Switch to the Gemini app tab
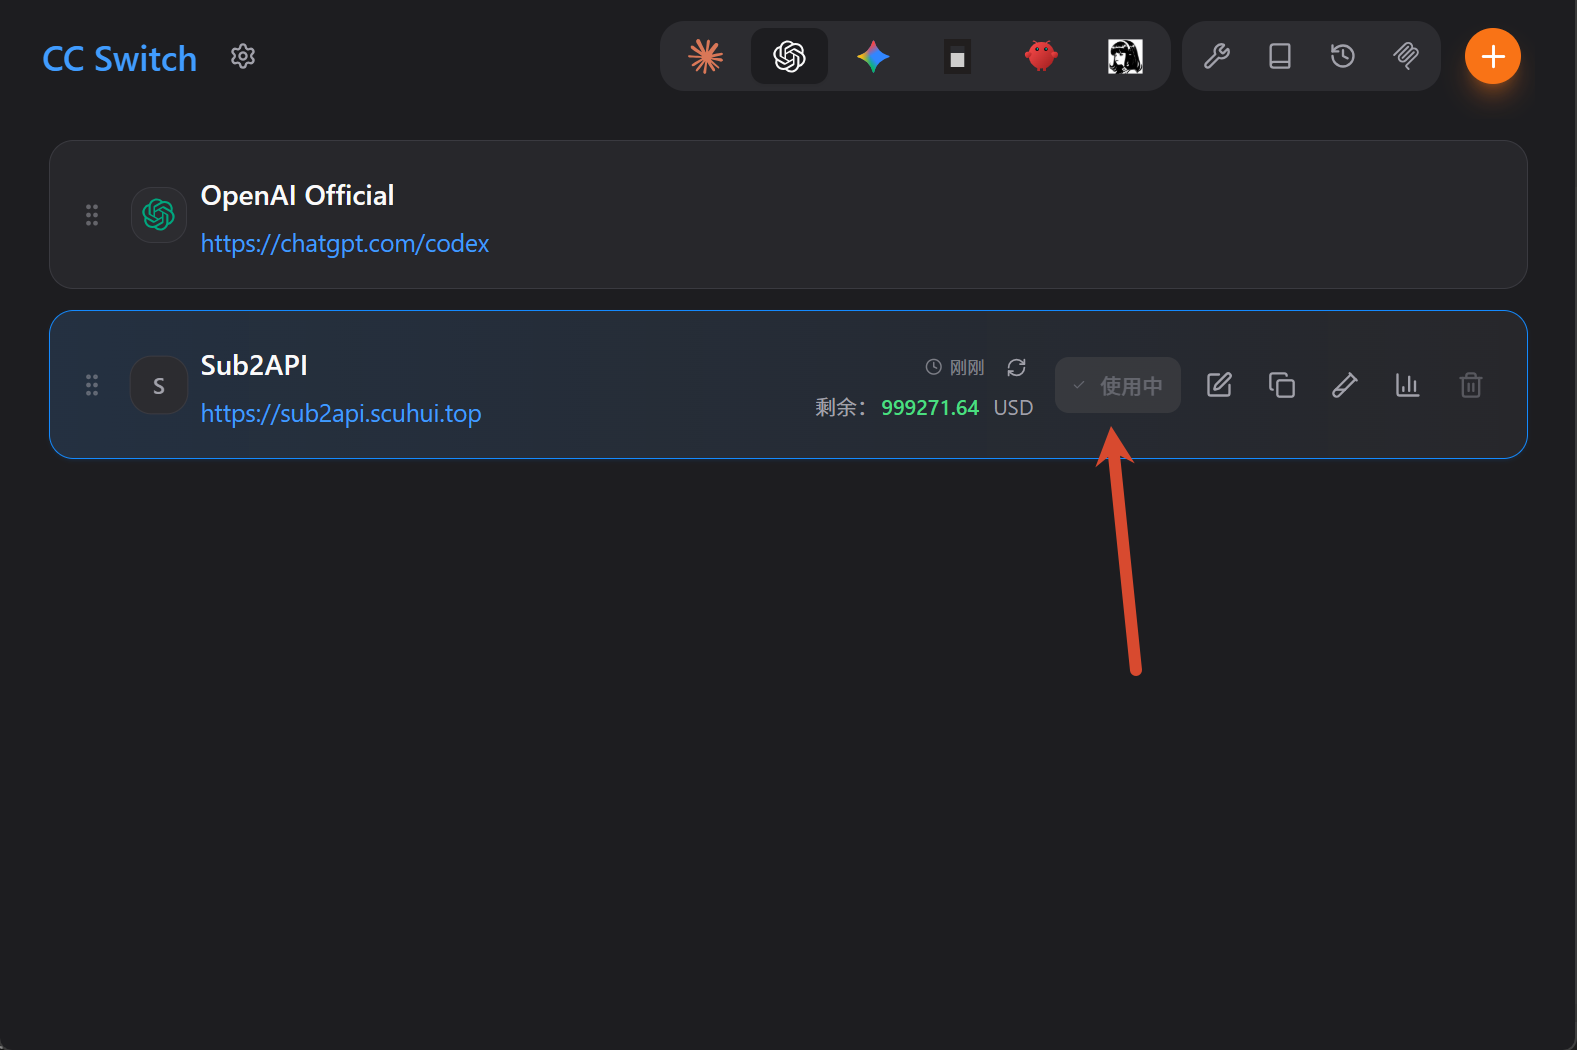 tap(873, 56)
